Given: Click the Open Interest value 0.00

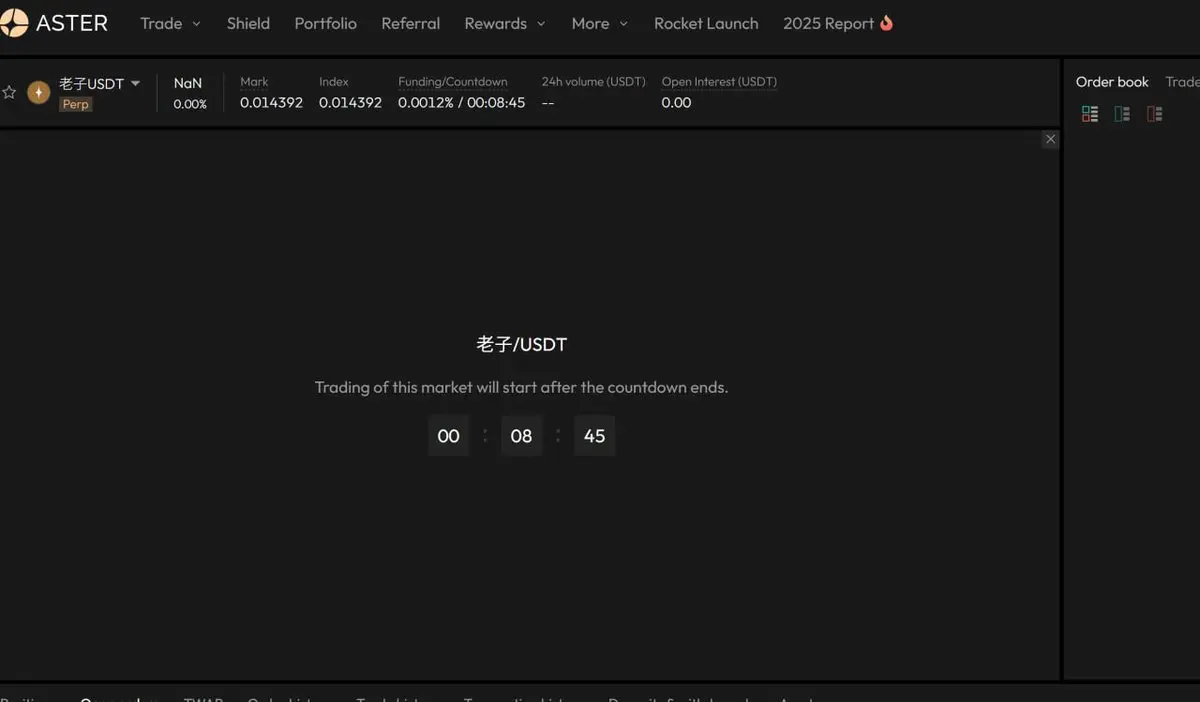Looking at the screenshot, I should click(676, 103).
